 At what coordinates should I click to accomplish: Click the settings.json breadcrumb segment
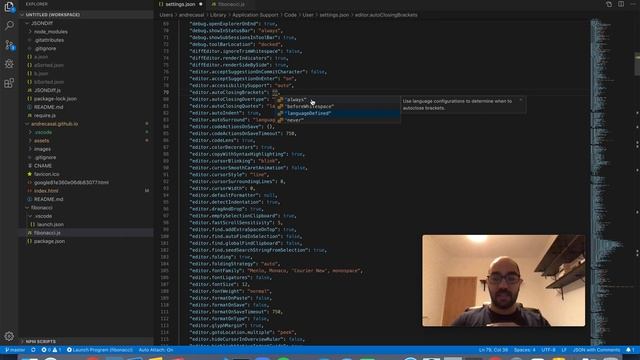coord(334,15)
